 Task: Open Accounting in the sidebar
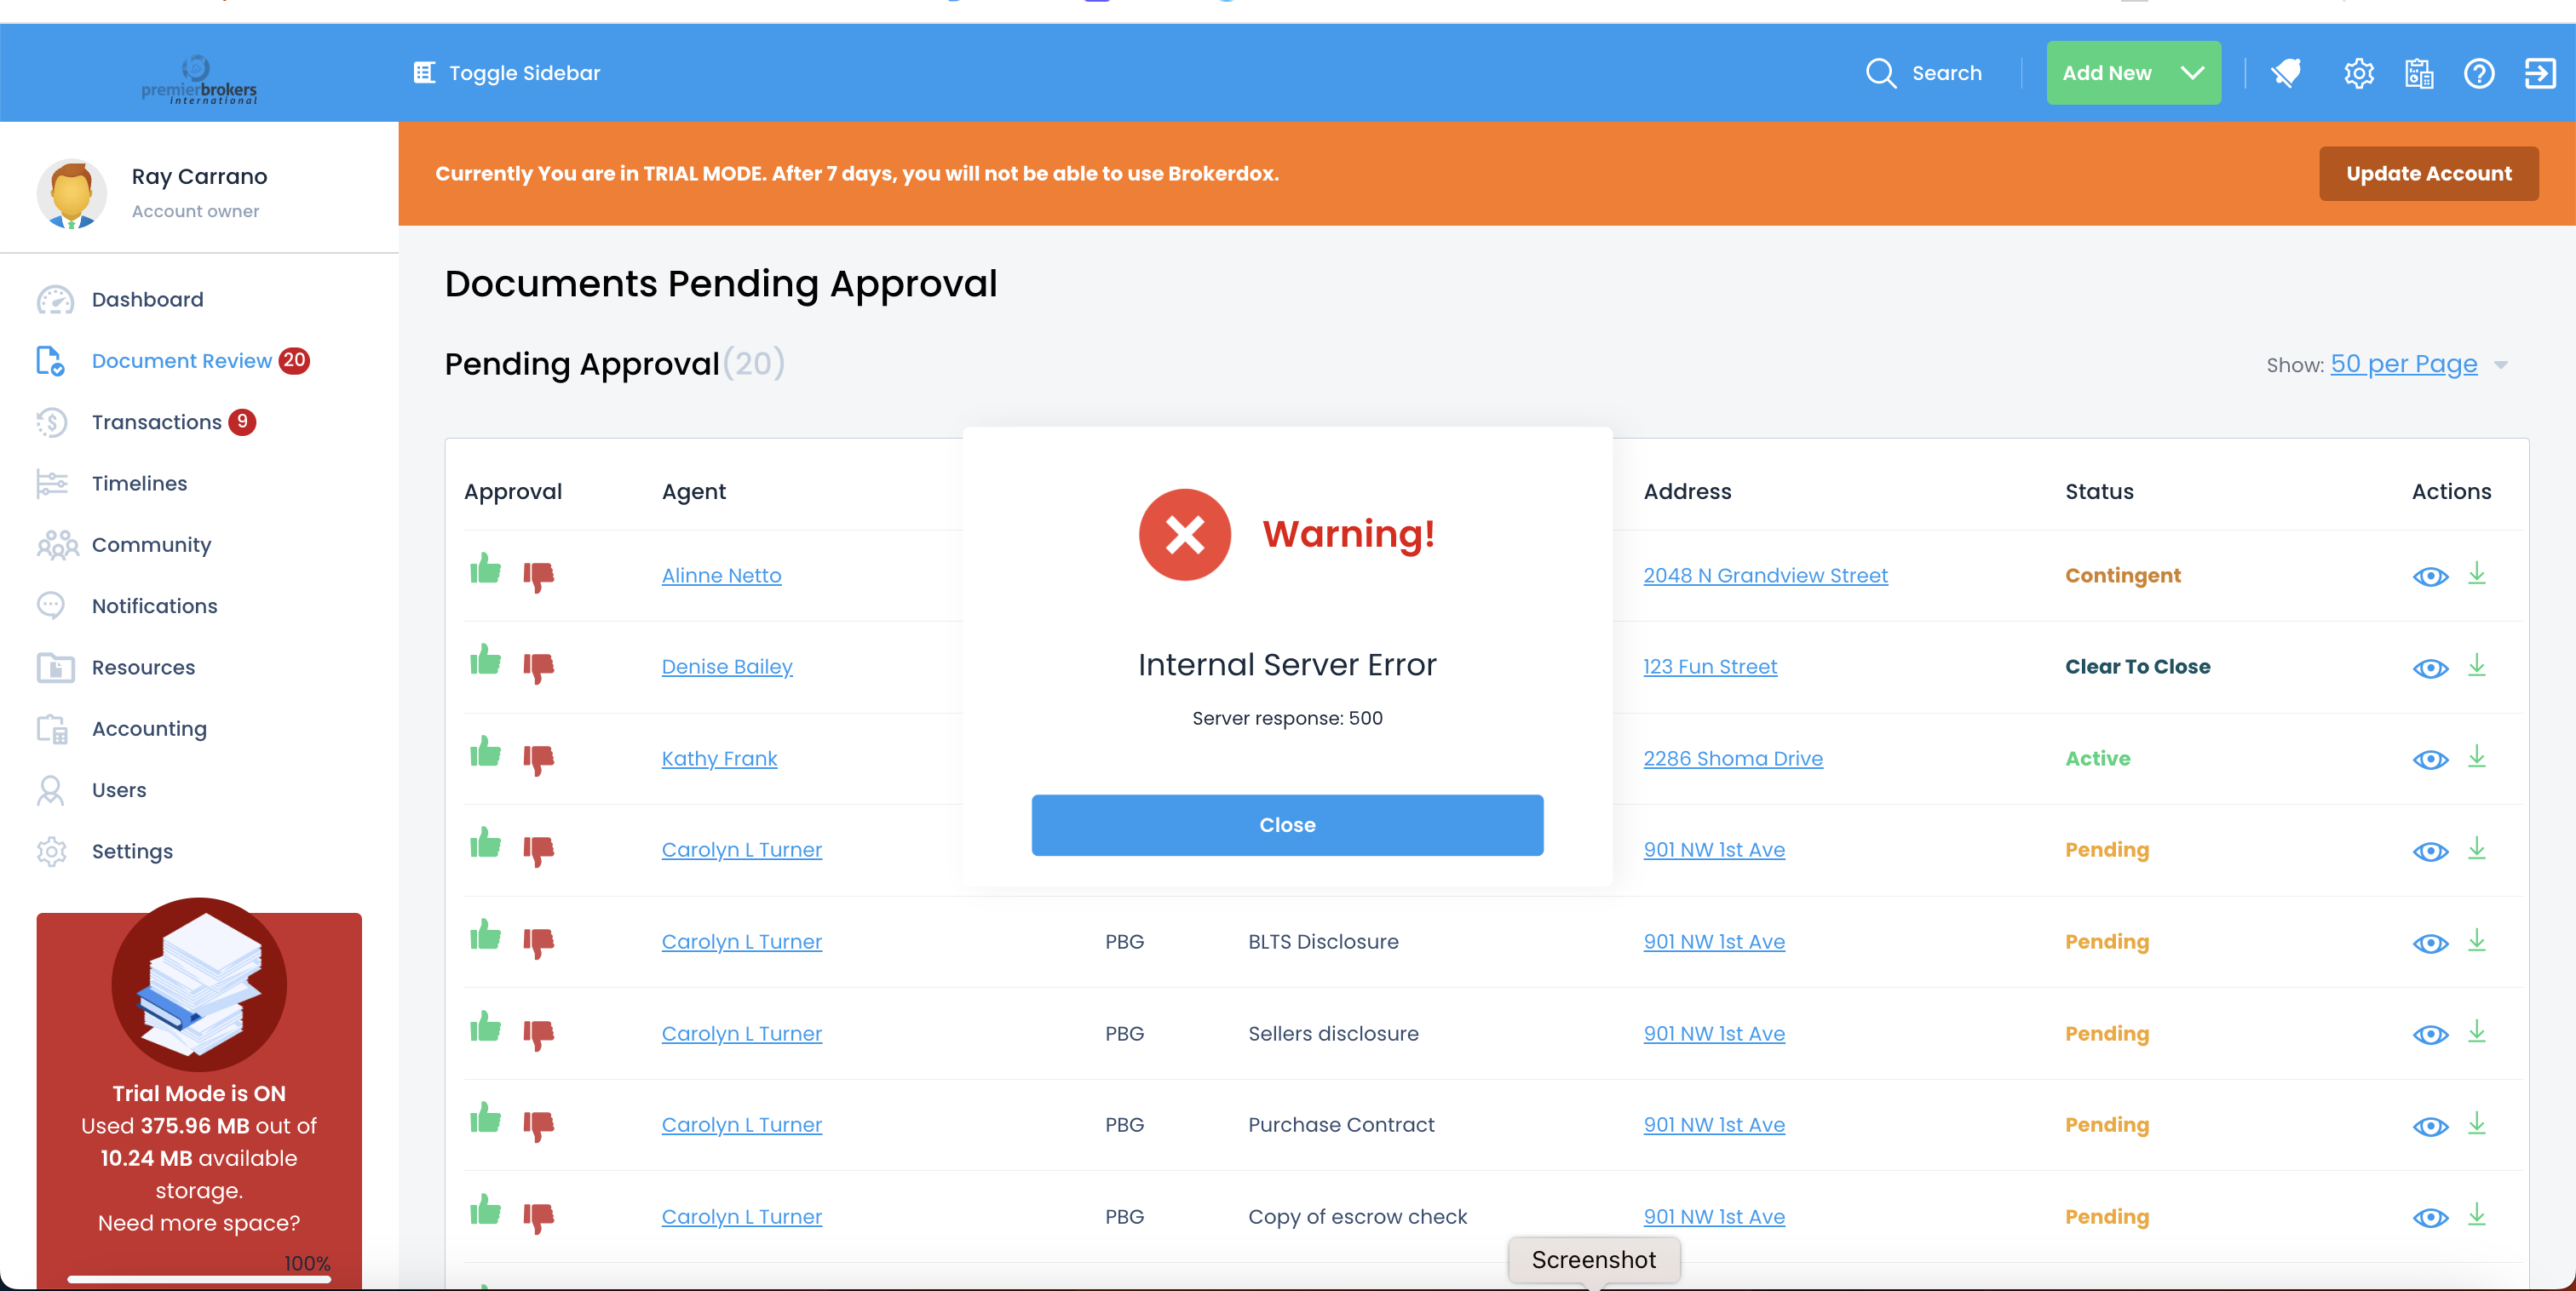(x=149, y=729)
